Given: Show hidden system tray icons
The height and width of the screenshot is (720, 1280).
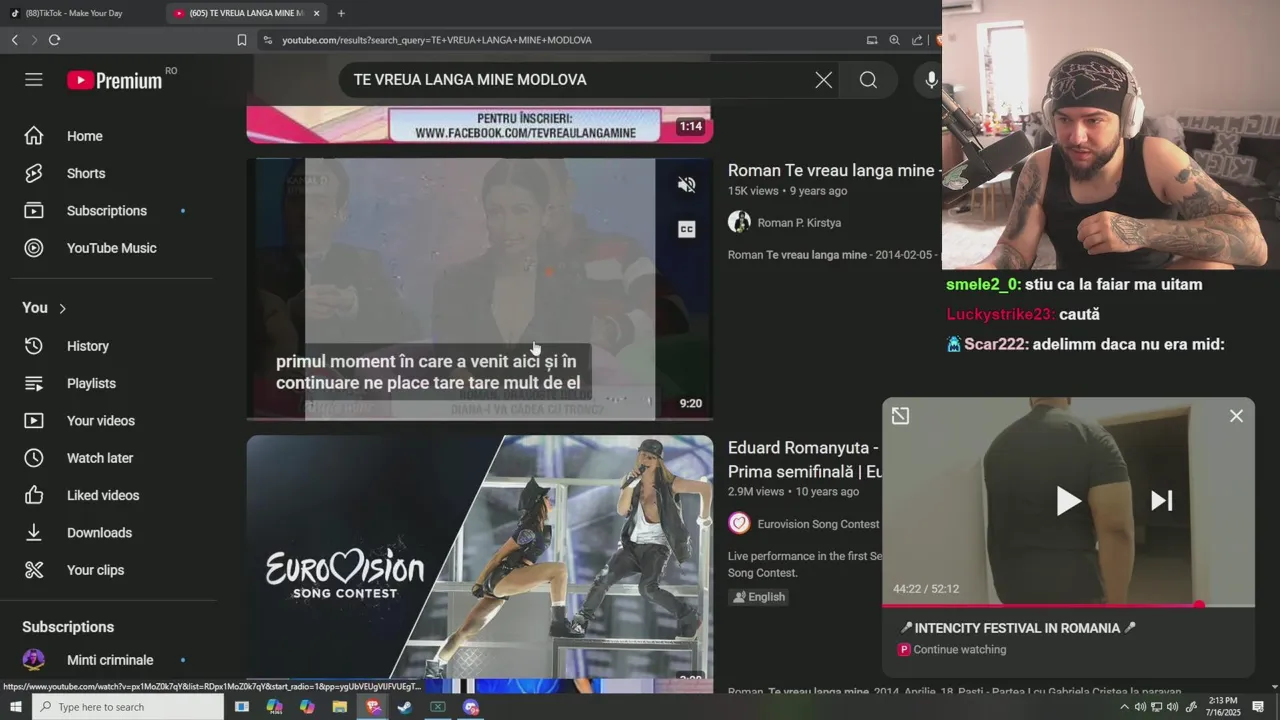Looking at the screenshot, I should tap(1124, 707).
